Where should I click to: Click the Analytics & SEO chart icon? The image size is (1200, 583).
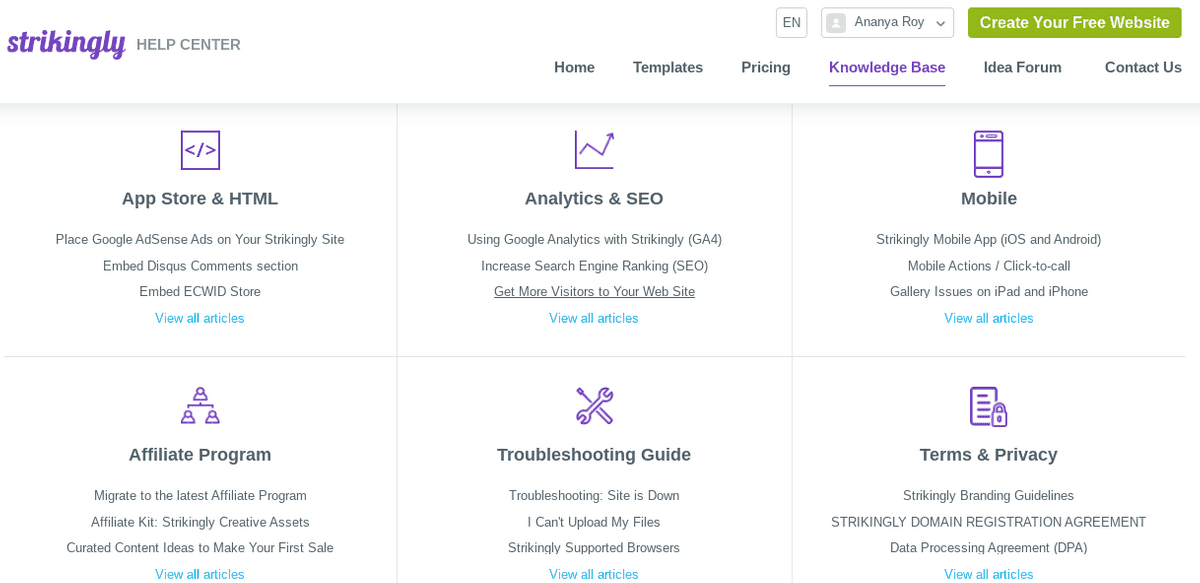[594, 150]
